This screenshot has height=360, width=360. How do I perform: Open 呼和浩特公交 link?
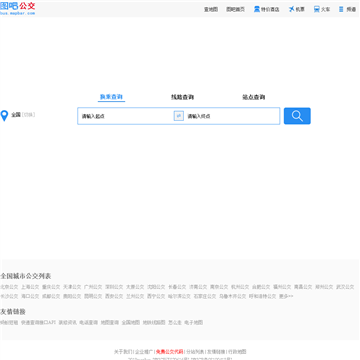click(x=262, y=296)
